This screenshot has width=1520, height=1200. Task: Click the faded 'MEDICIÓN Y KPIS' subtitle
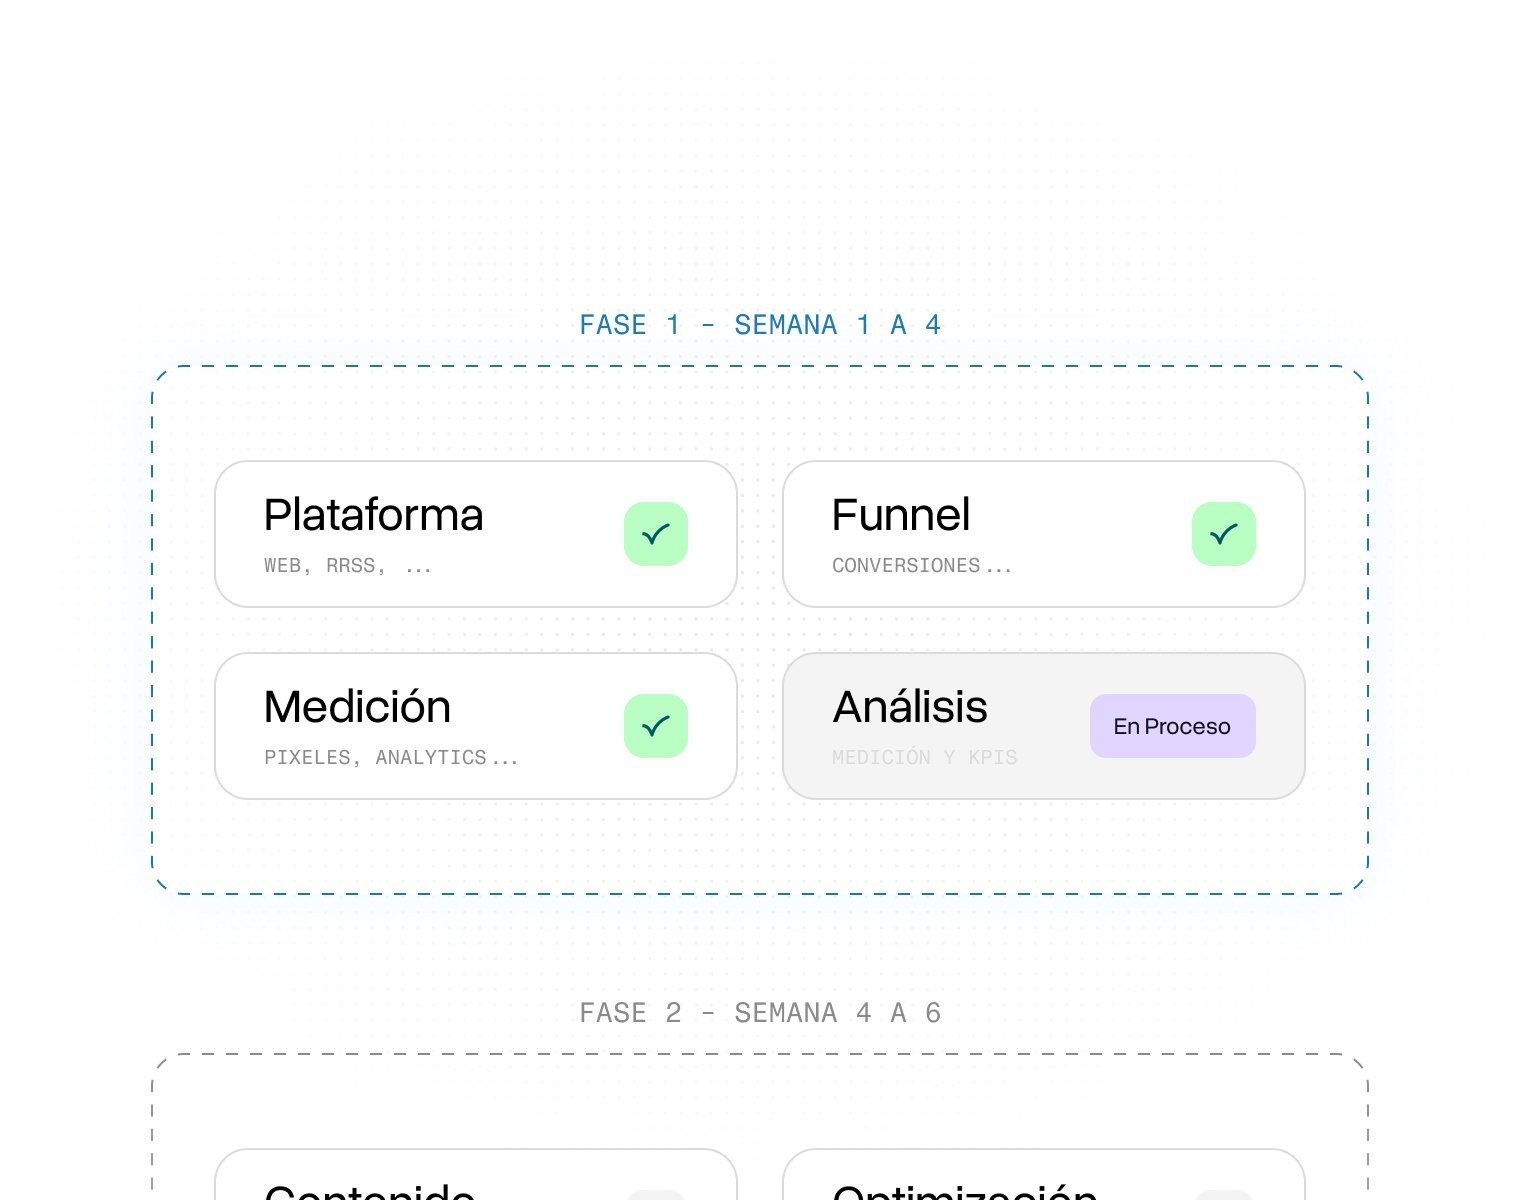[x=924, y=758]
